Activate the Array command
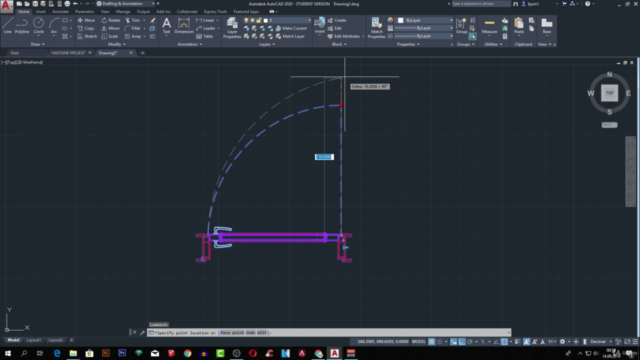 (133, 36)
